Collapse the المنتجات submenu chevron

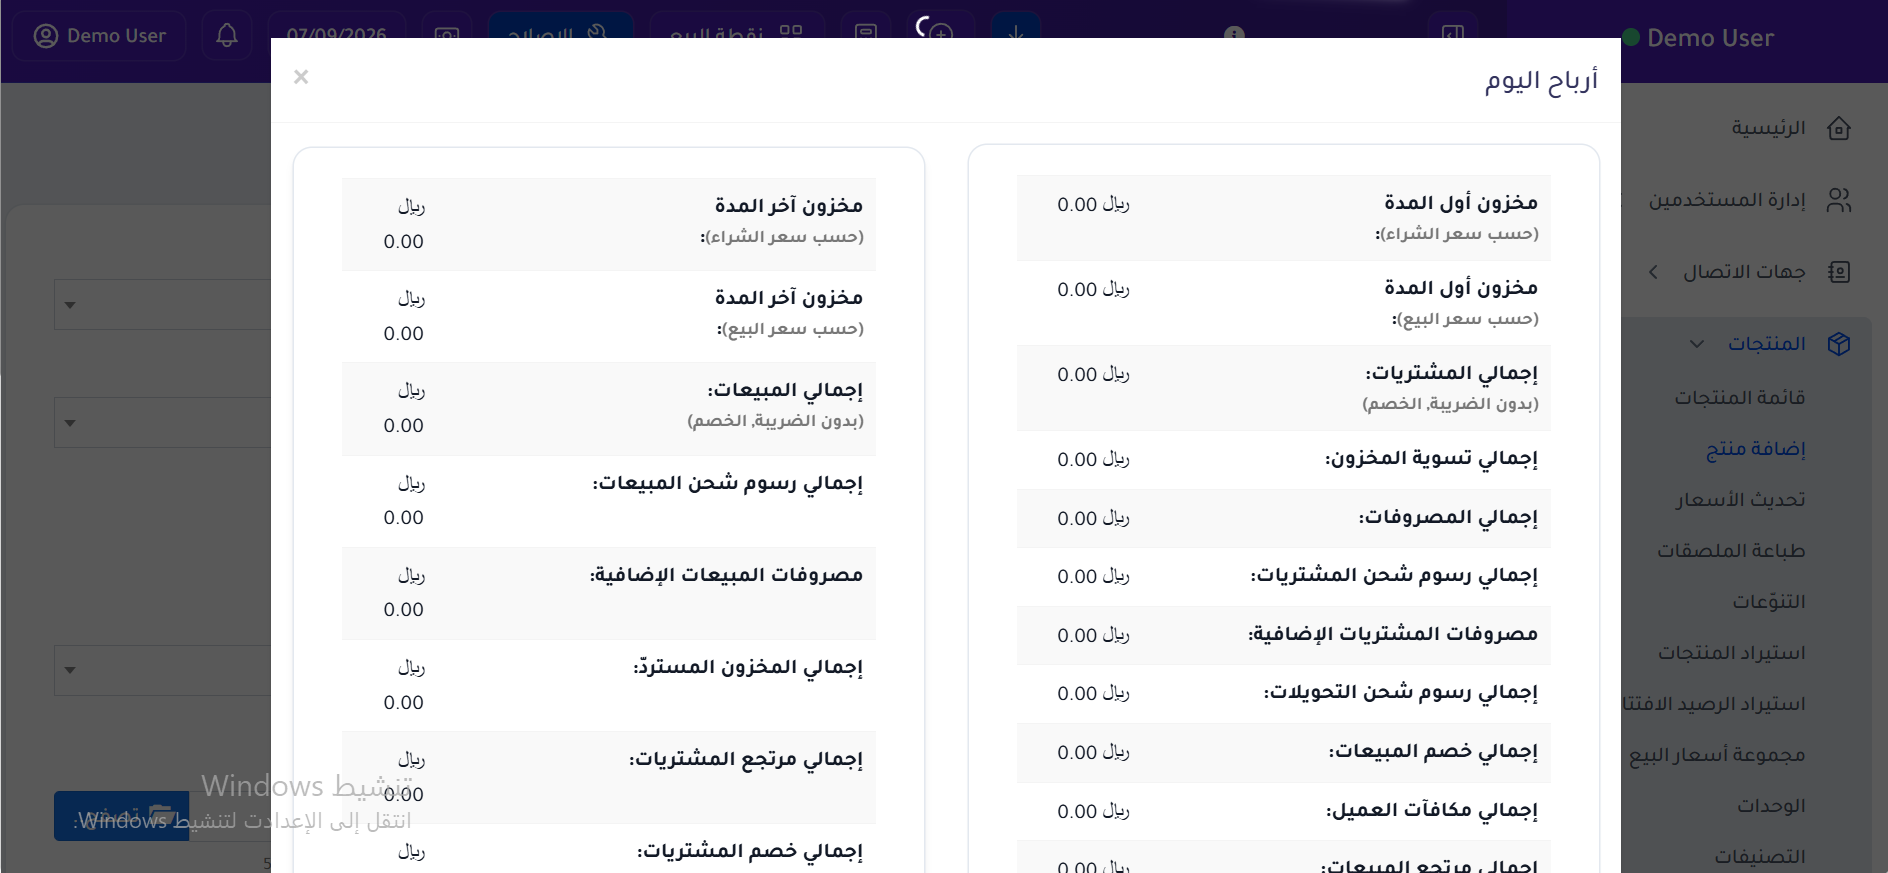coord(1696,344)
